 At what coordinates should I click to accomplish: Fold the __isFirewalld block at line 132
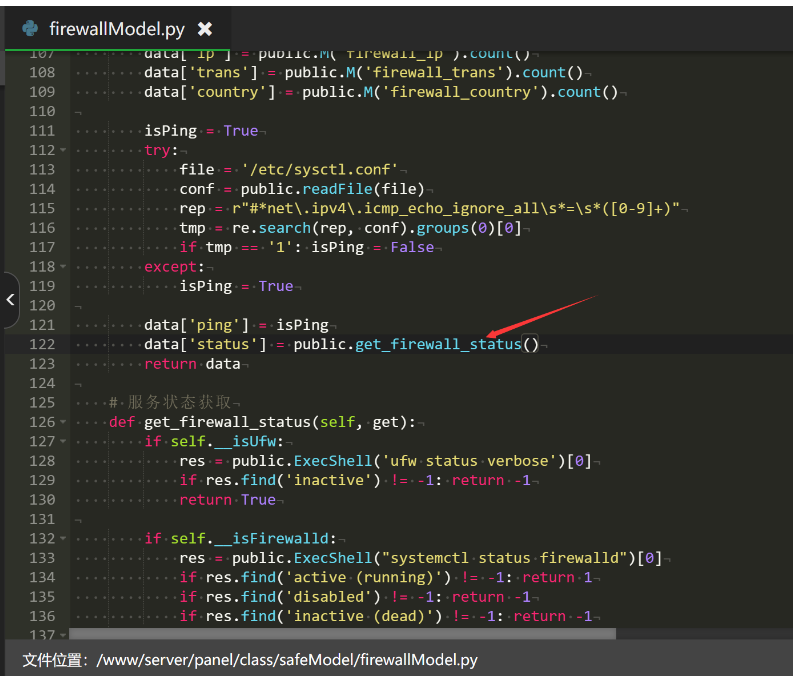click(63, 538)
